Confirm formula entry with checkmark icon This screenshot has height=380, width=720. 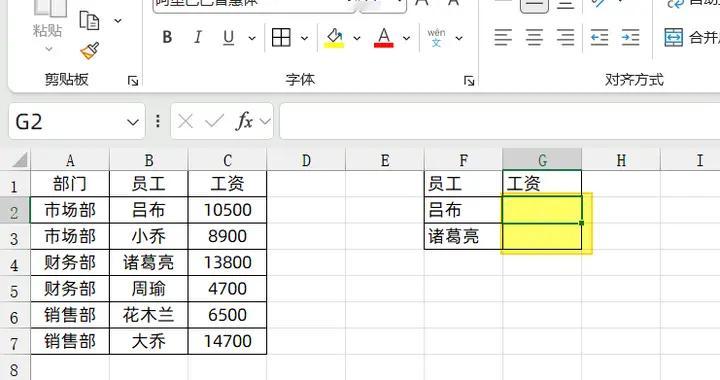214,122
